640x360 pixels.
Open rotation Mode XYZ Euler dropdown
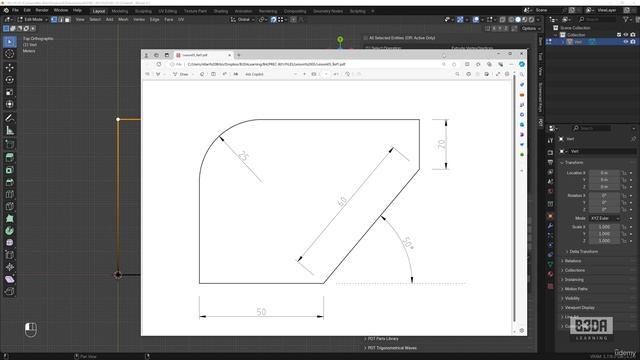click(604, 218)
